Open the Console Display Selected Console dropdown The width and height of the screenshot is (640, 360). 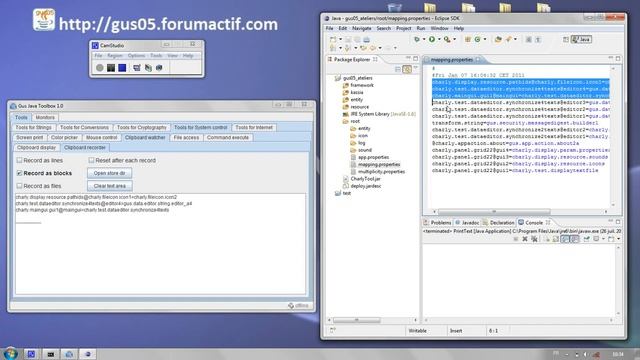point(603,239)
